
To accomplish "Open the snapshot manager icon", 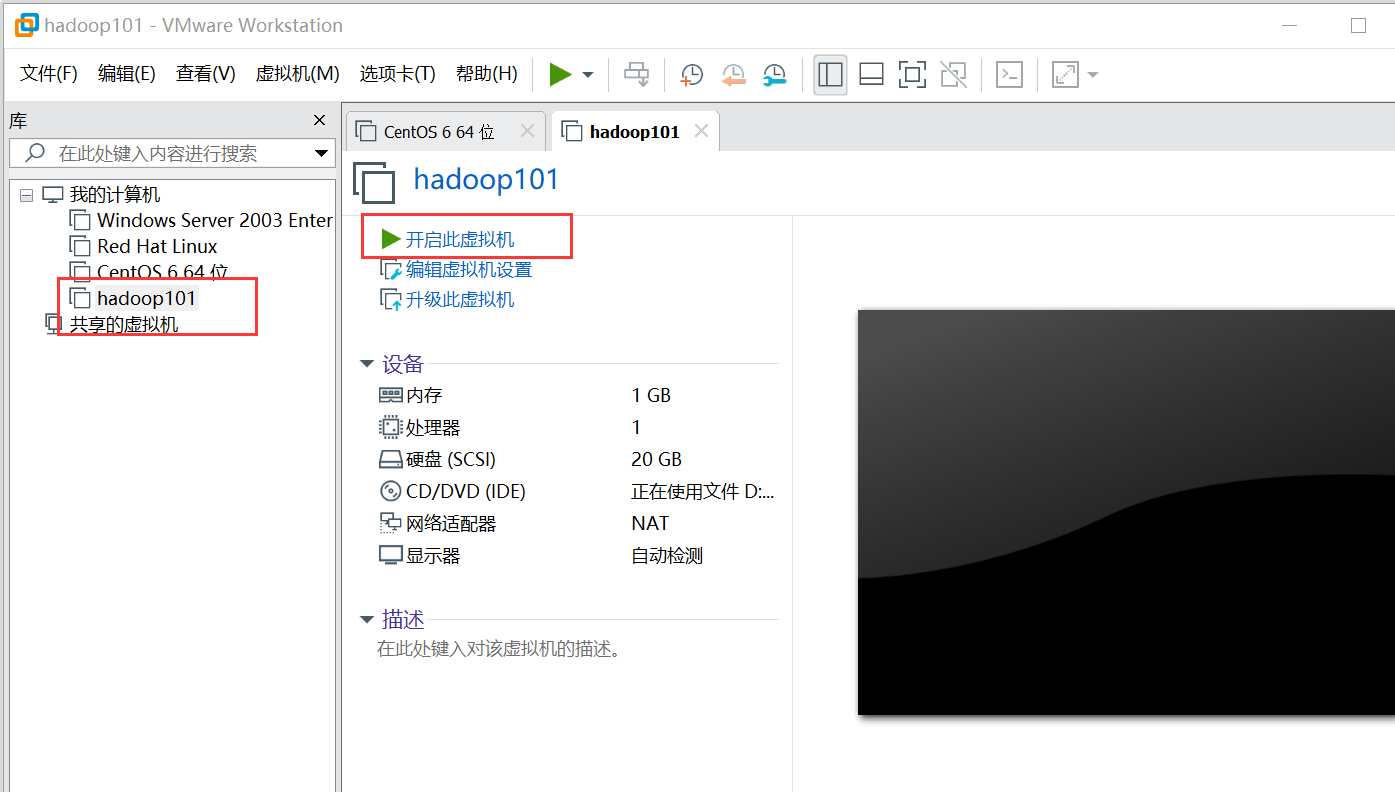I will [774, 74].
